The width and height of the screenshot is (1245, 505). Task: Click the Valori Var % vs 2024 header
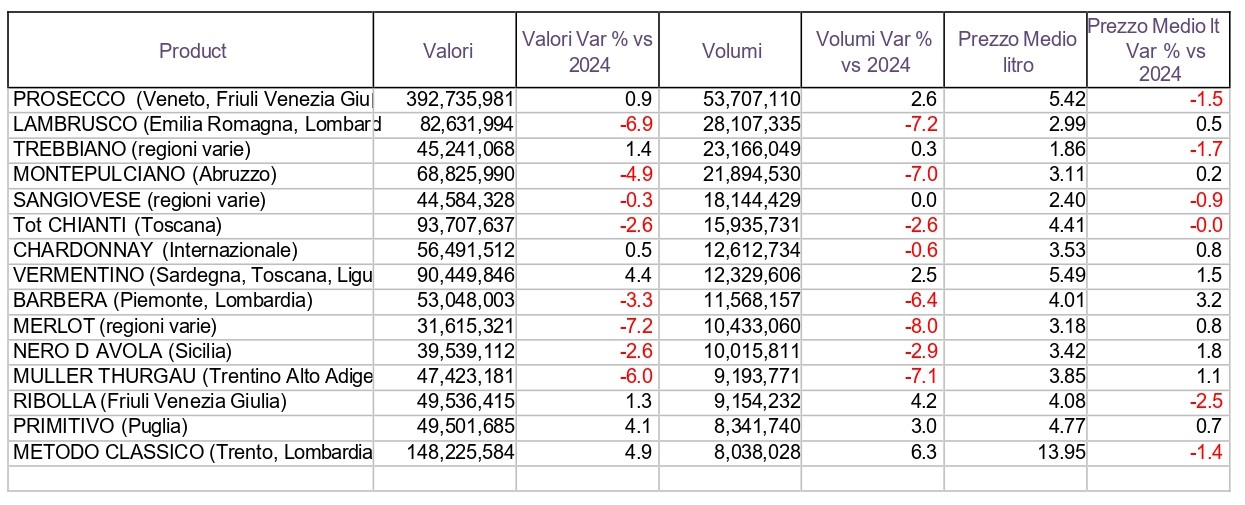click(x=588, y=51)
